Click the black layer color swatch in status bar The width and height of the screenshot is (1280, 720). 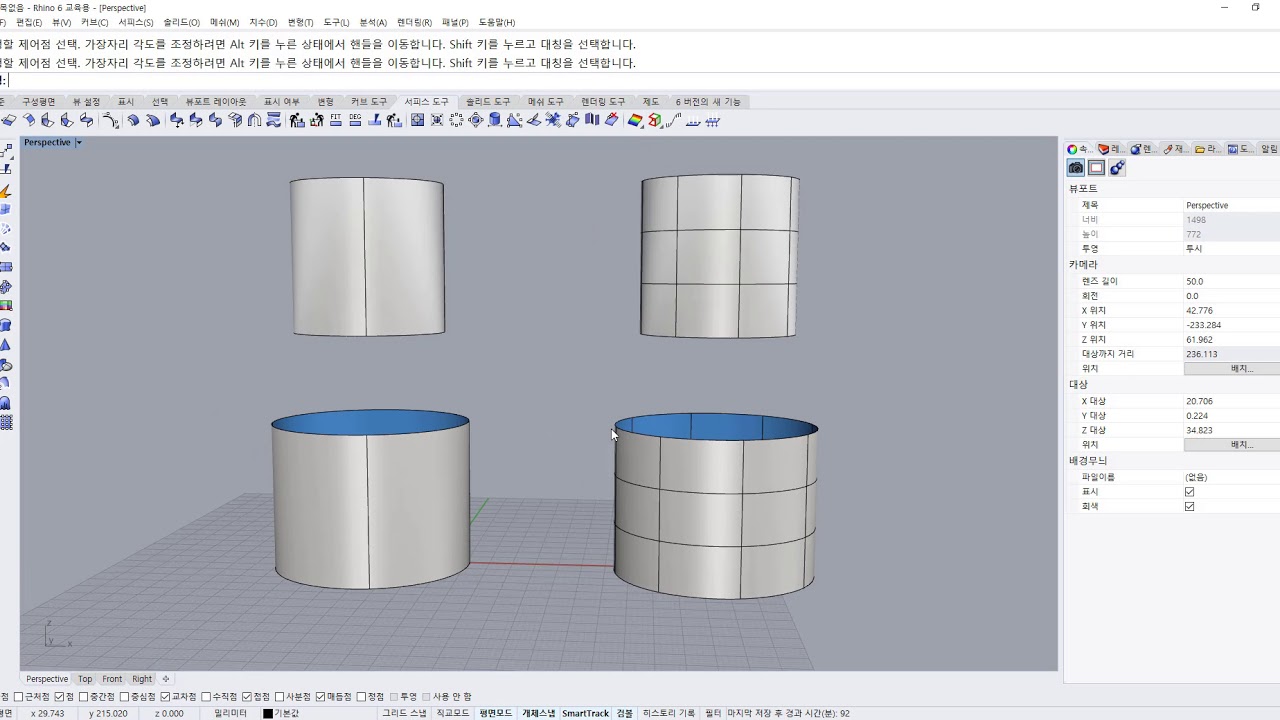tap(268, 714)
